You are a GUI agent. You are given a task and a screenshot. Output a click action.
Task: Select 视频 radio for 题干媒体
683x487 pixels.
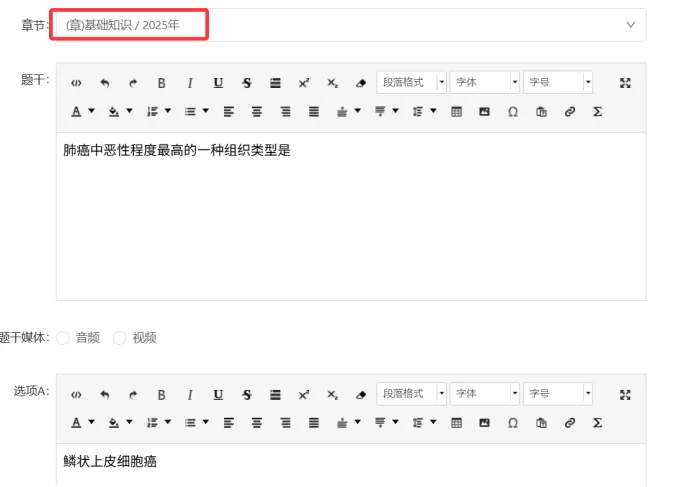(119, 338)
